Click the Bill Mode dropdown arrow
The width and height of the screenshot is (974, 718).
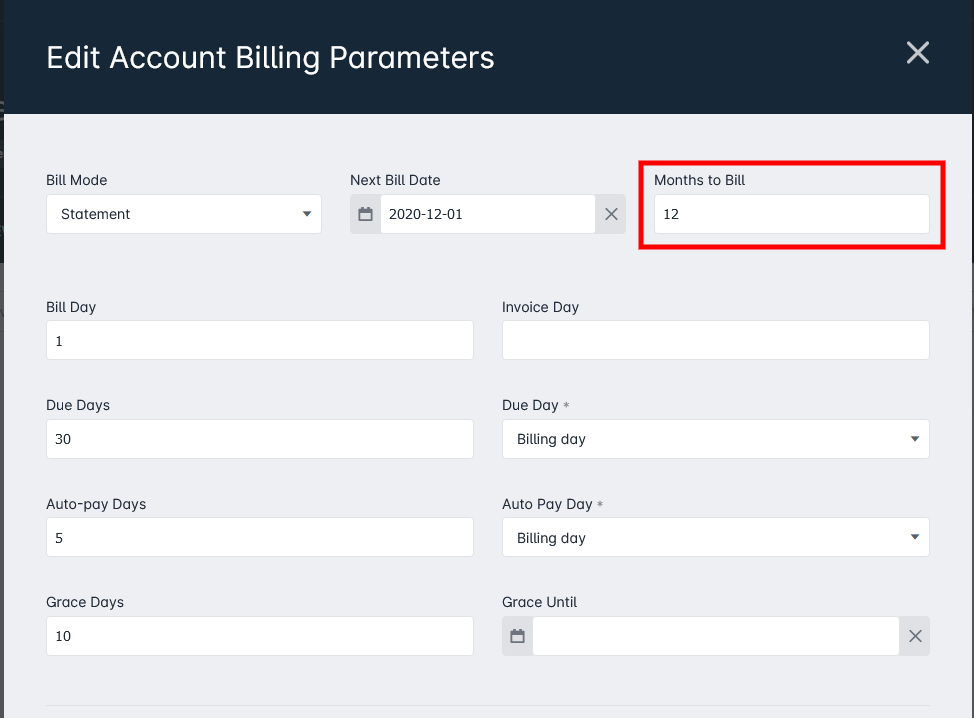pos(307,214)
